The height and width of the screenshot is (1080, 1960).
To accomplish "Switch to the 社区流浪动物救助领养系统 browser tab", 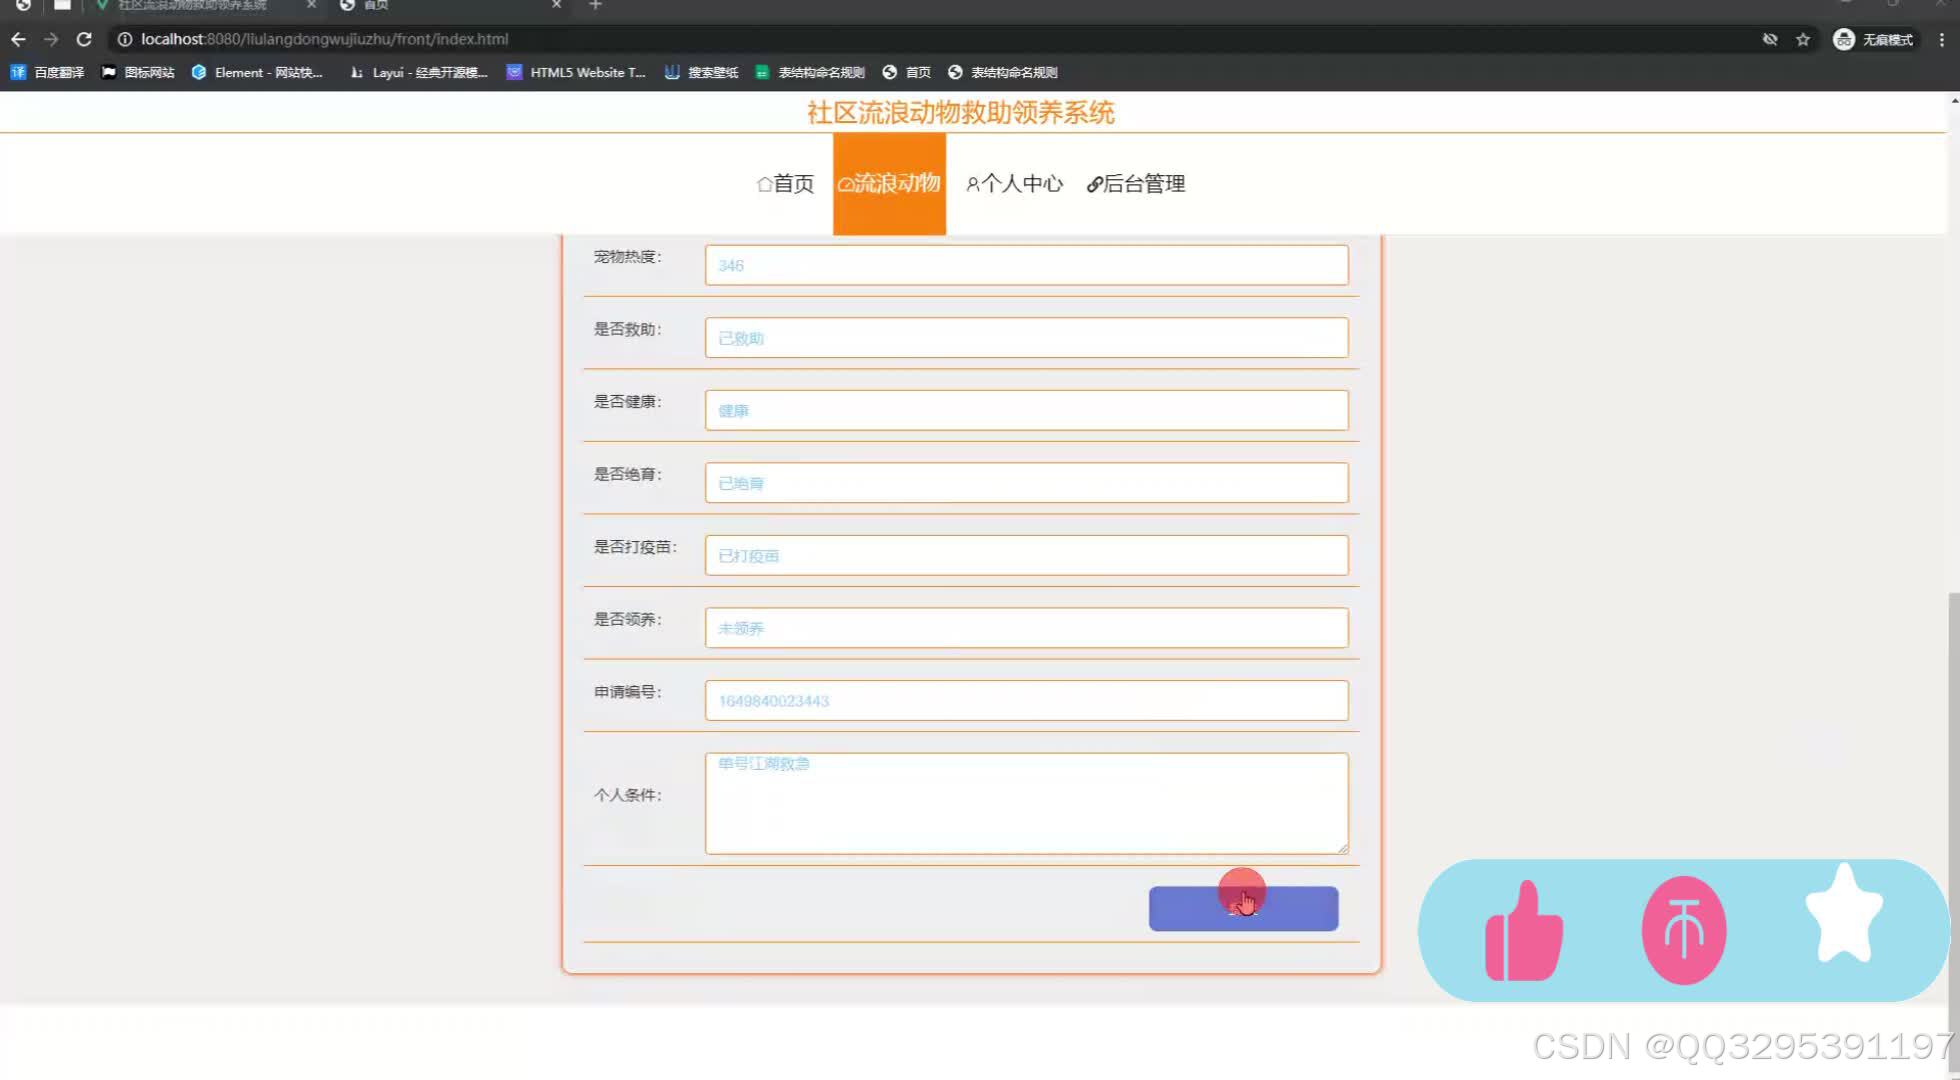I will pyautogui.click(x=205, y=6).
